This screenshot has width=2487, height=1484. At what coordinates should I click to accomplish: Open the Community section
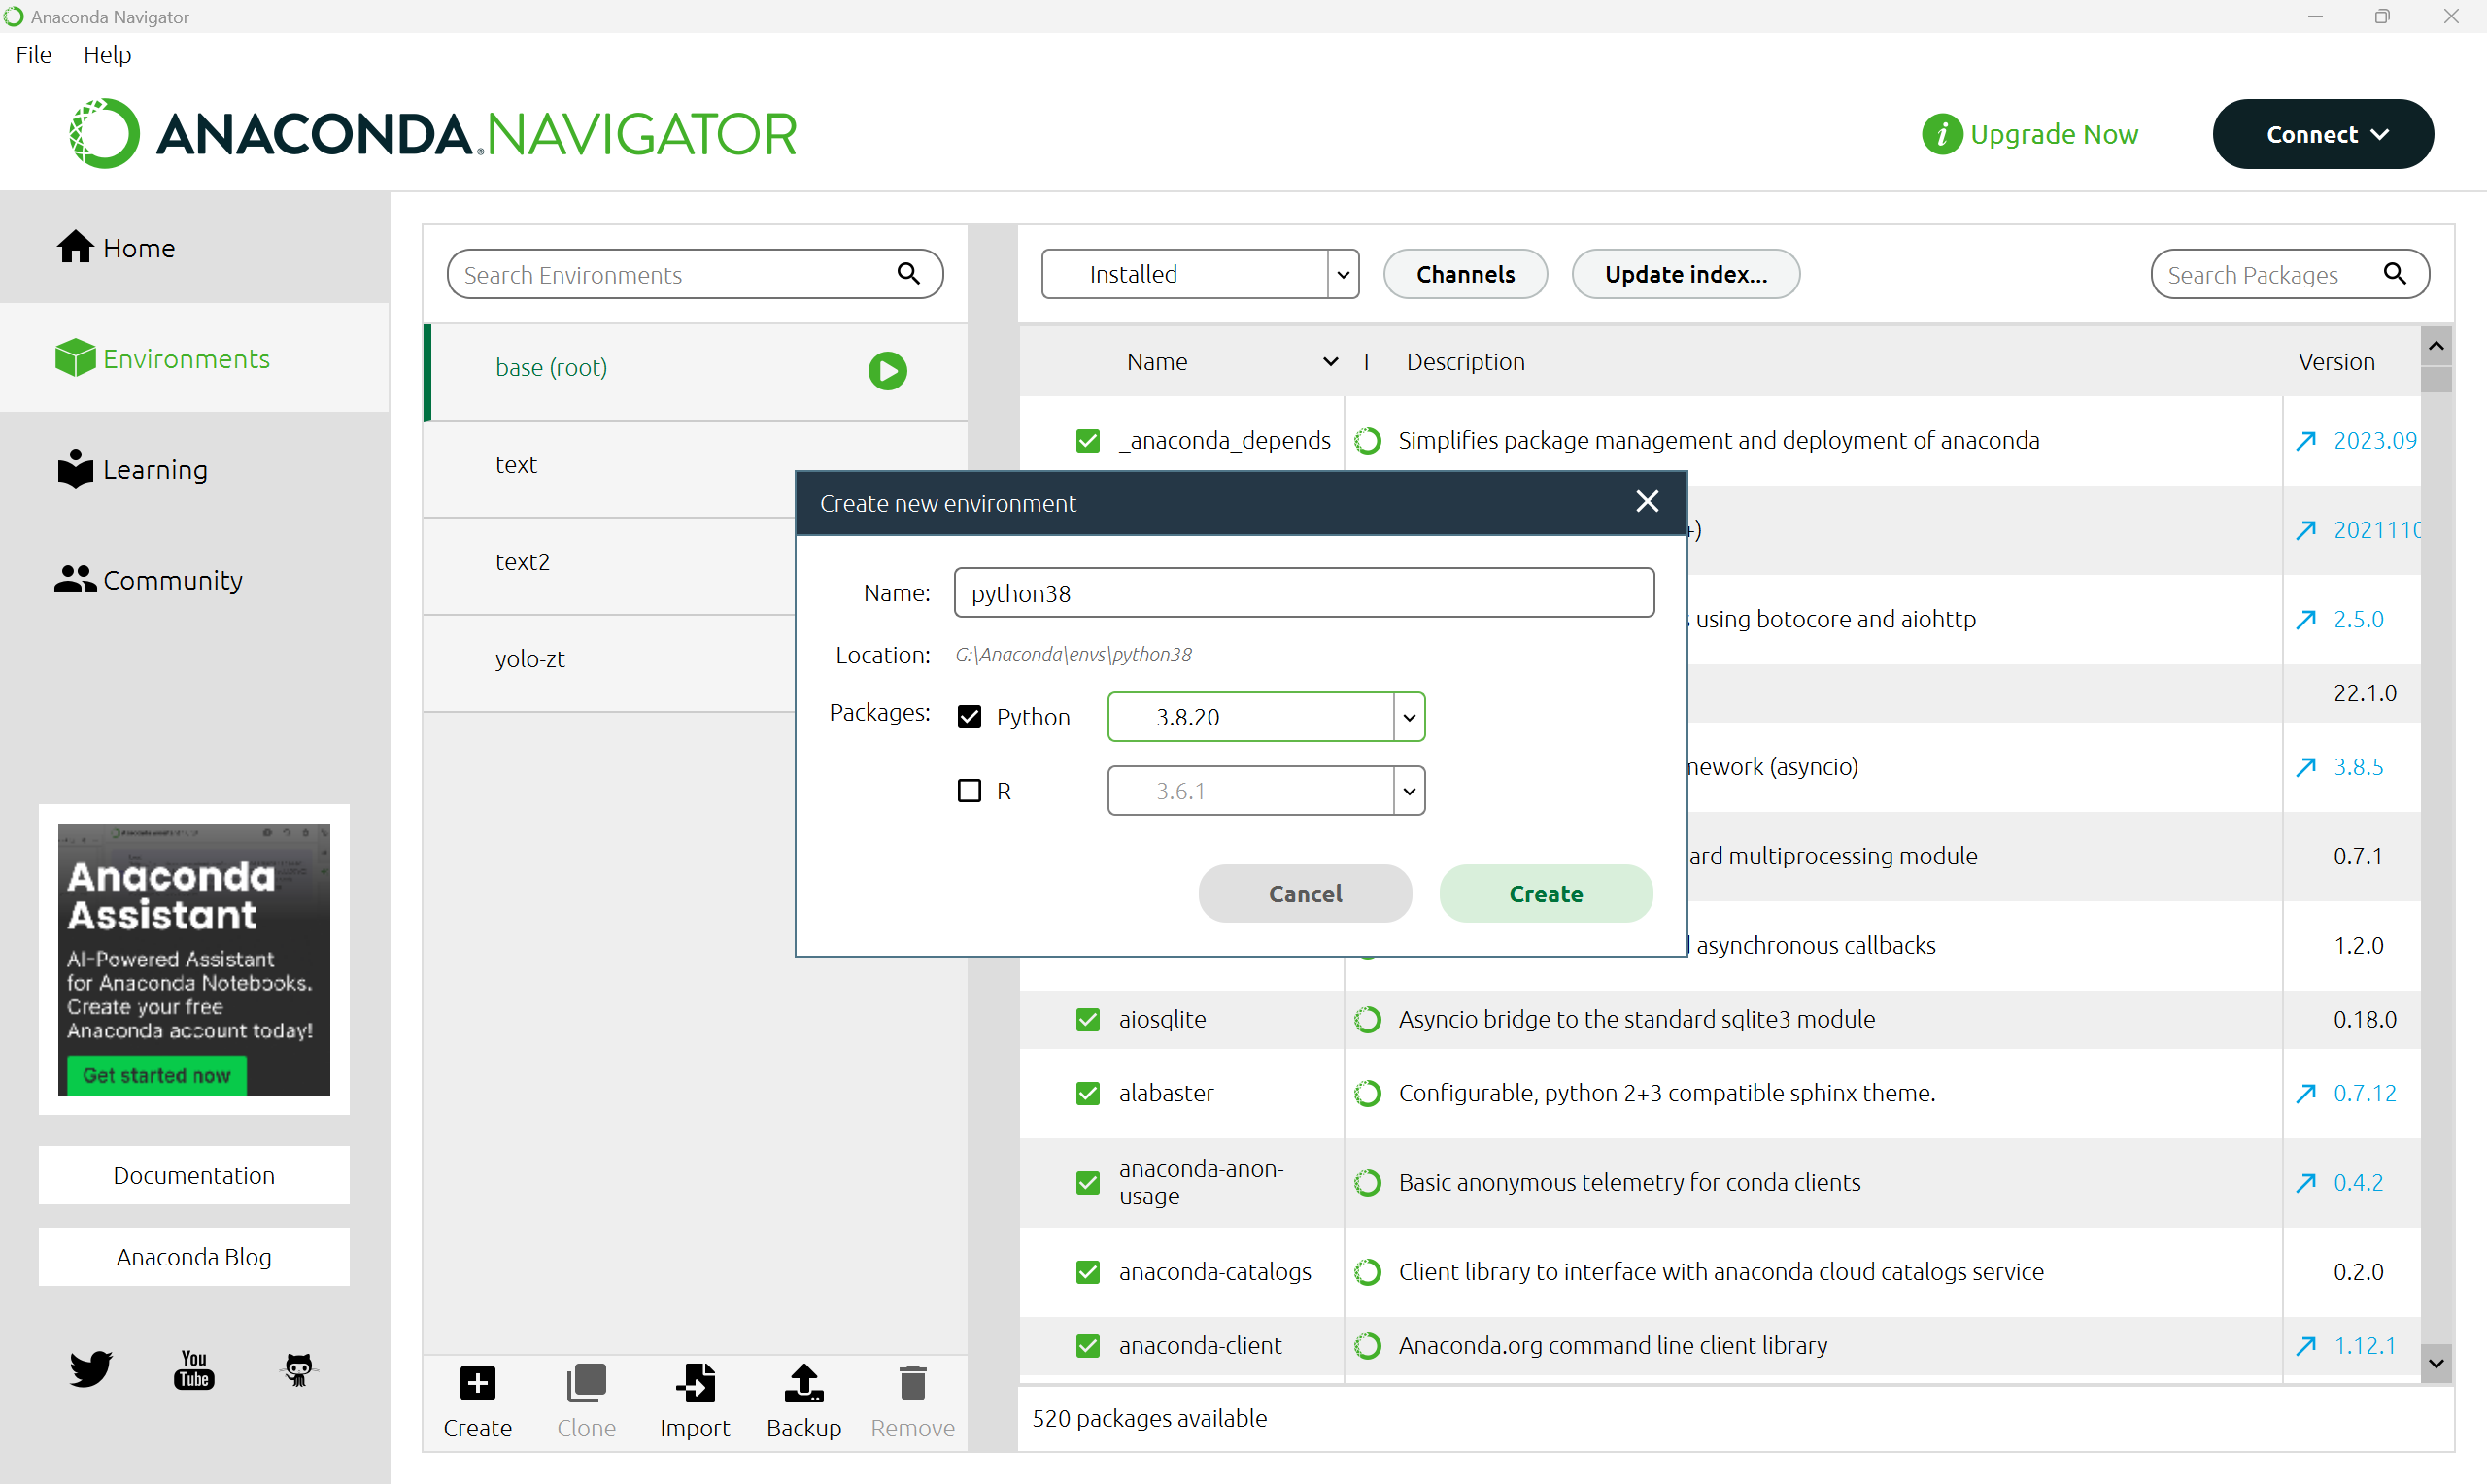[148, 580]
